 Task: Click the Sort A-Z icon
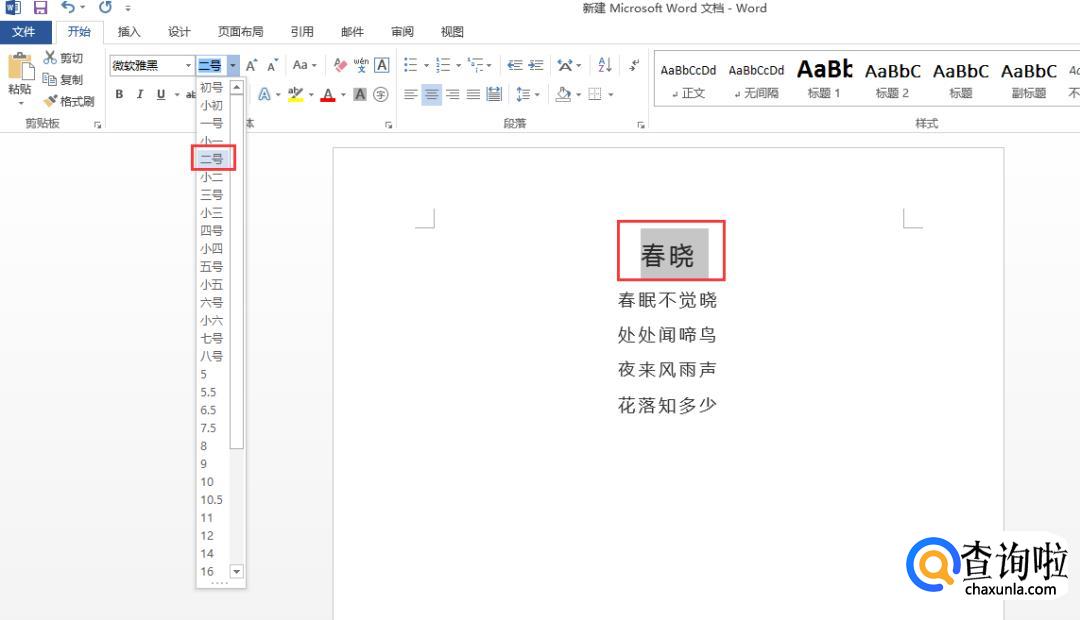coord(605,65)
